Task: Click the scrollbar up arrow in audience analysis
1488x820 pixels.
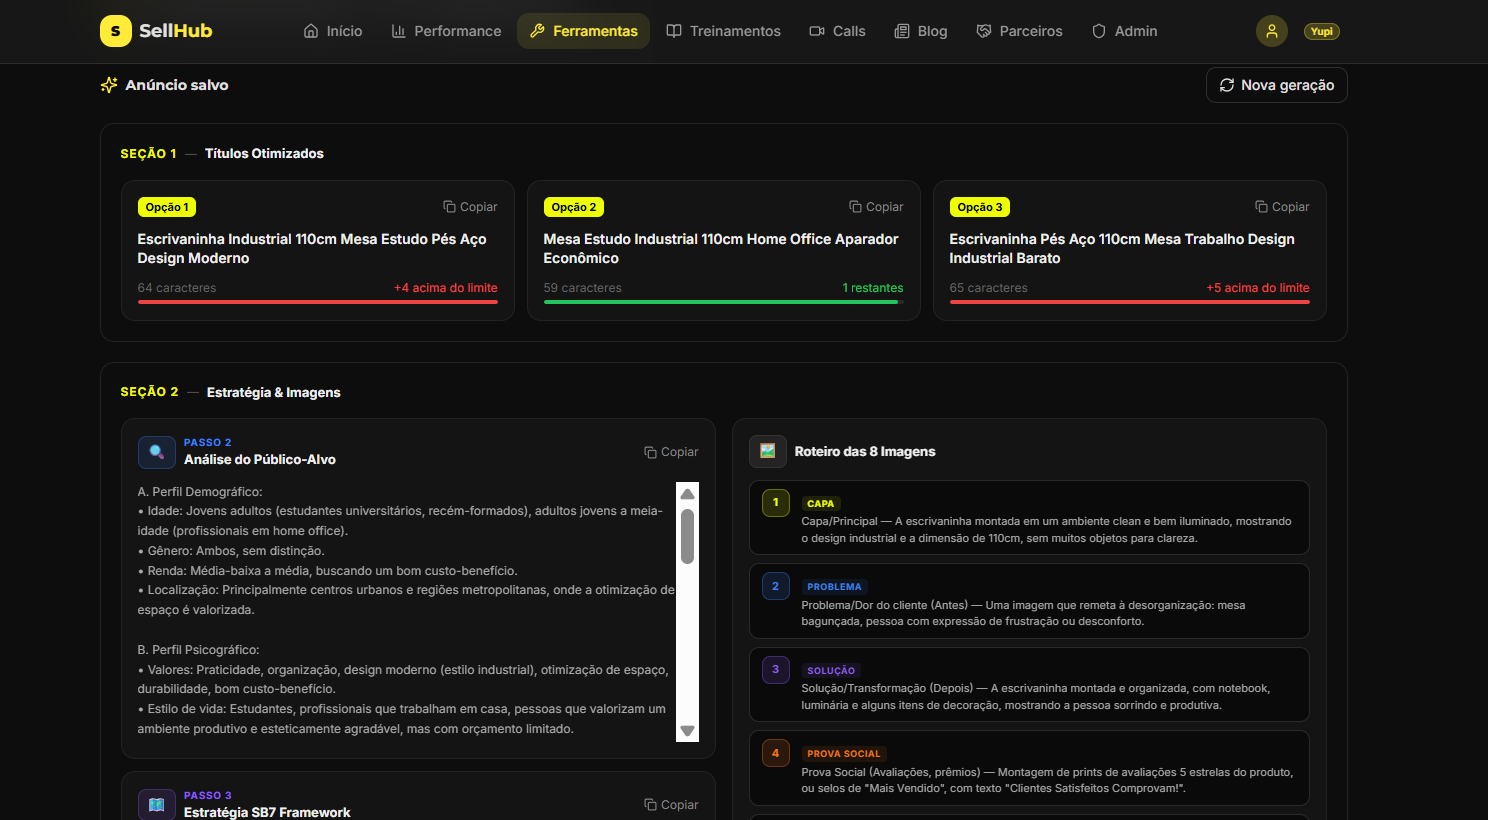Action: (x=687, y=493)
